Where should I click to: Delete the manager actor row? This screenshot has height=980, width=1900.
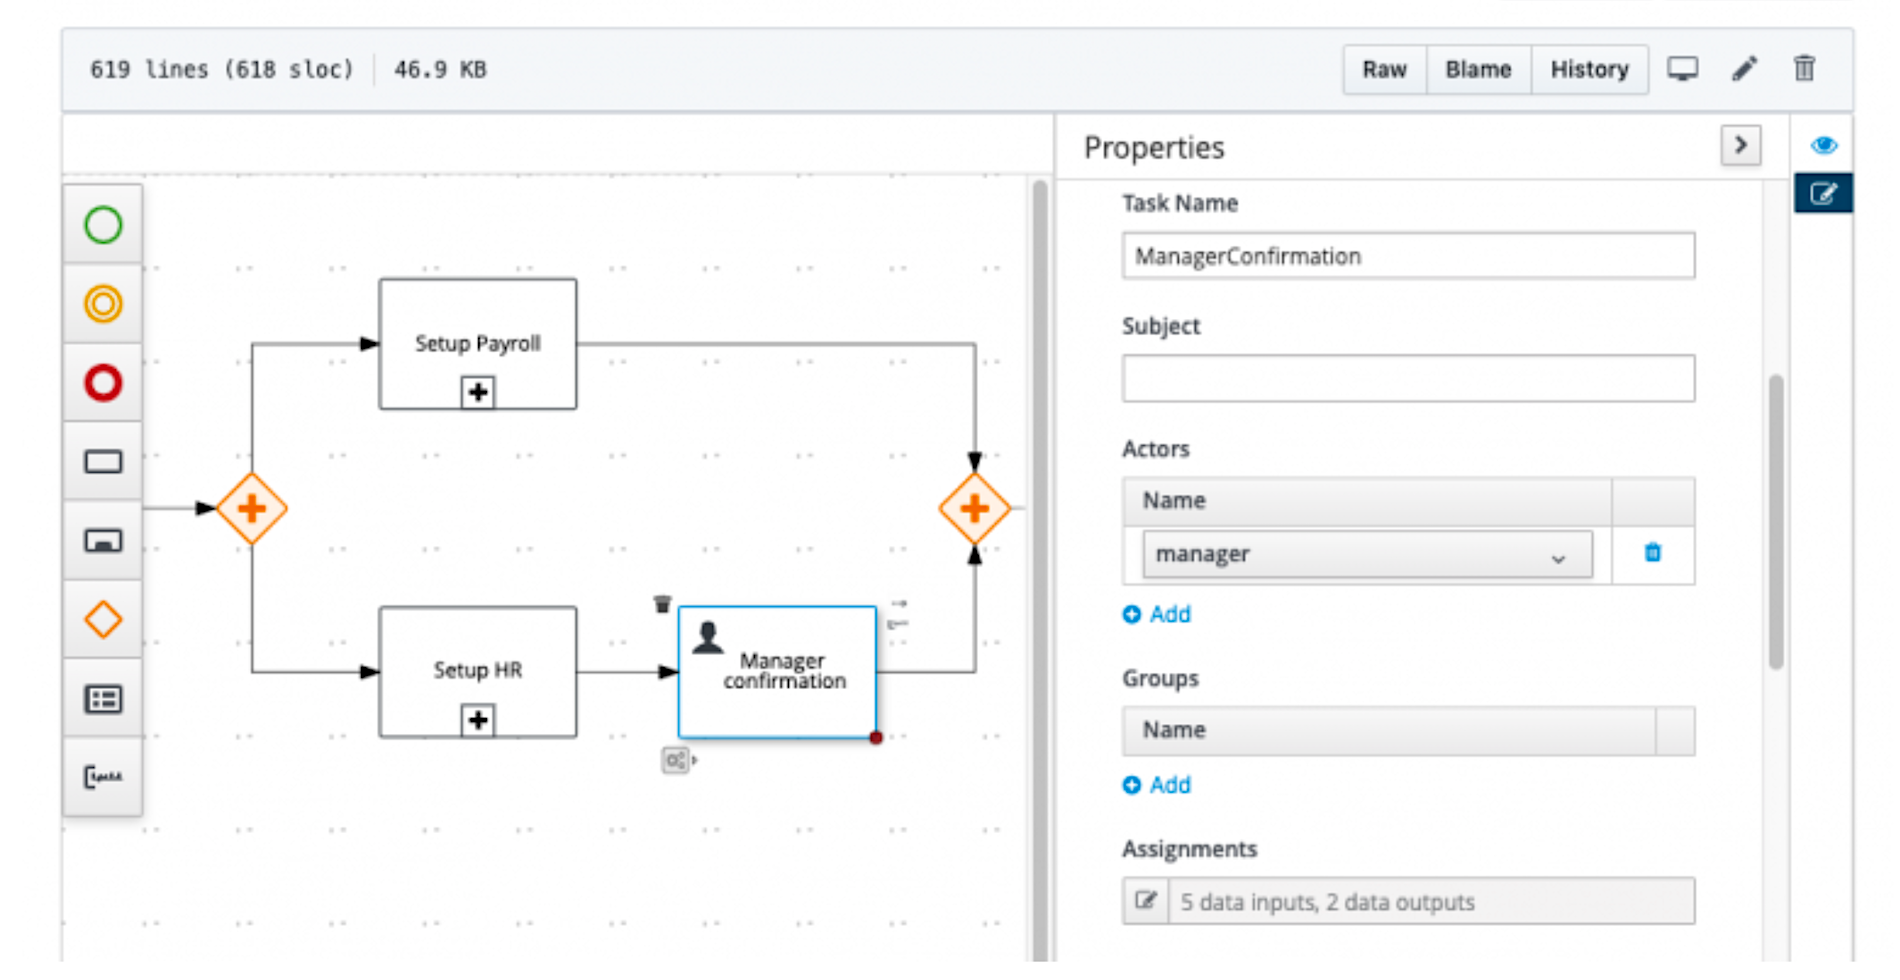1652,553
